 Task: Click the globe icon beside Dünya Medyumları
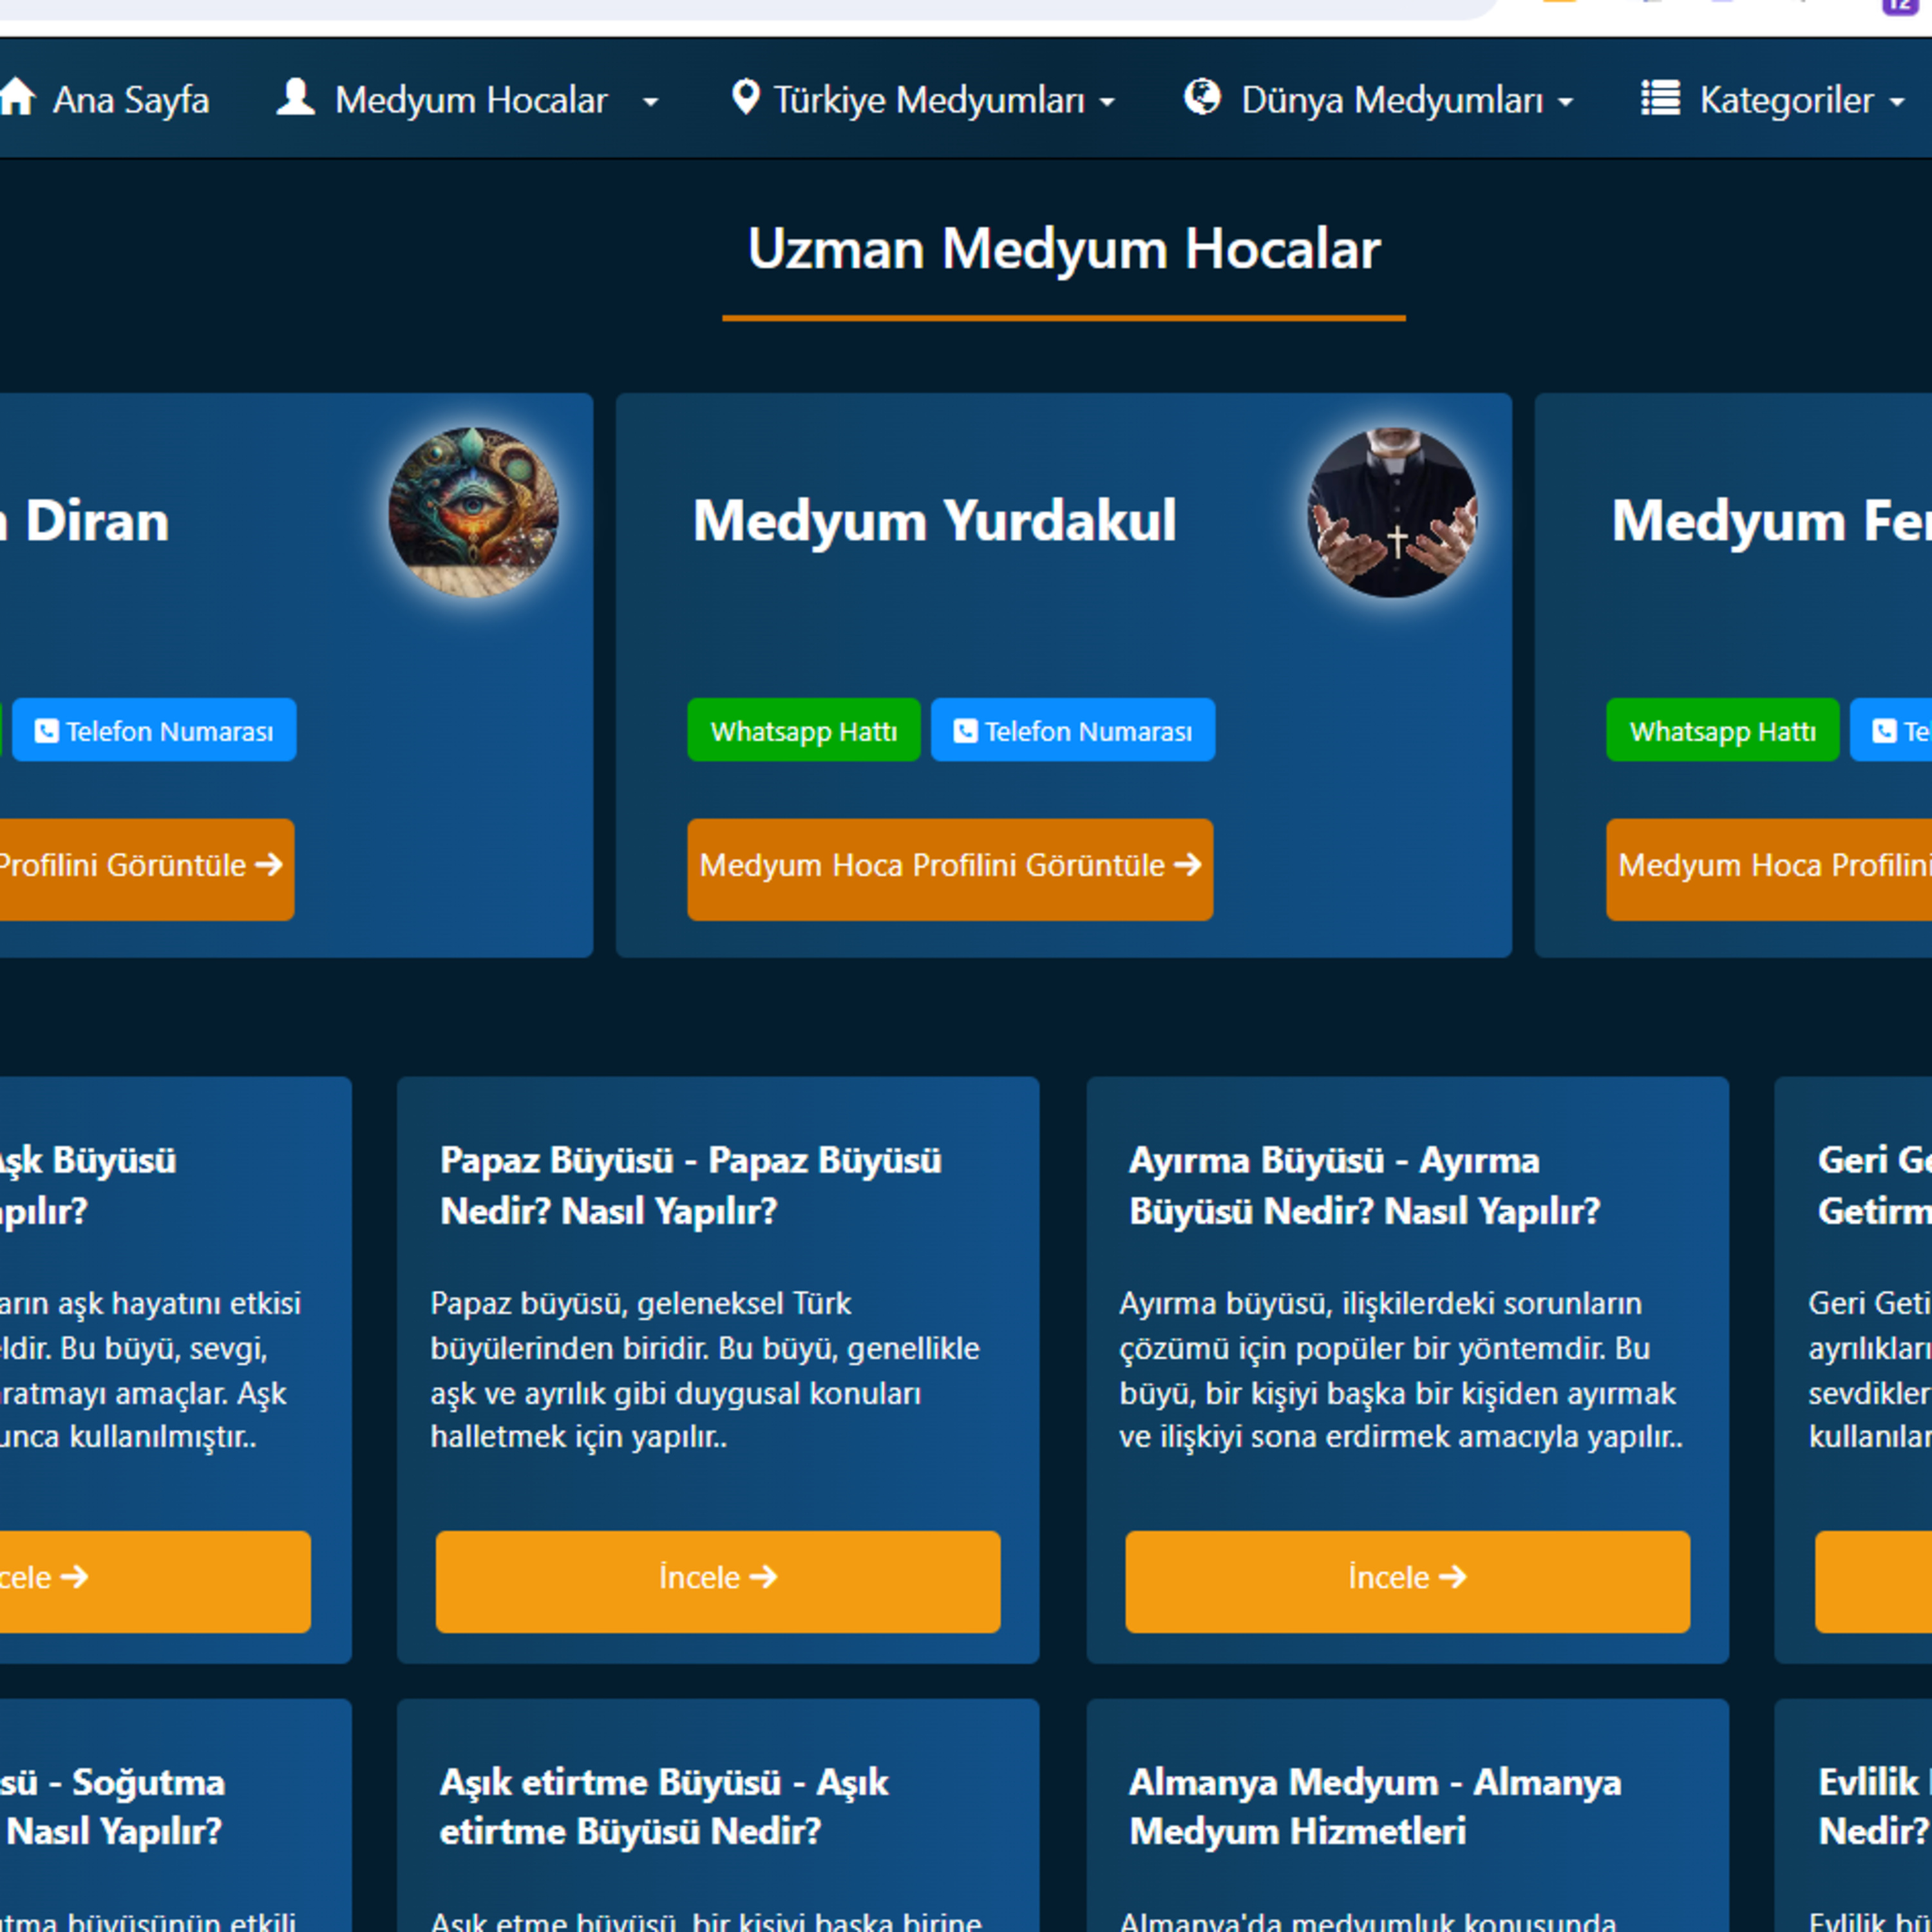(x=1202, y=97)
